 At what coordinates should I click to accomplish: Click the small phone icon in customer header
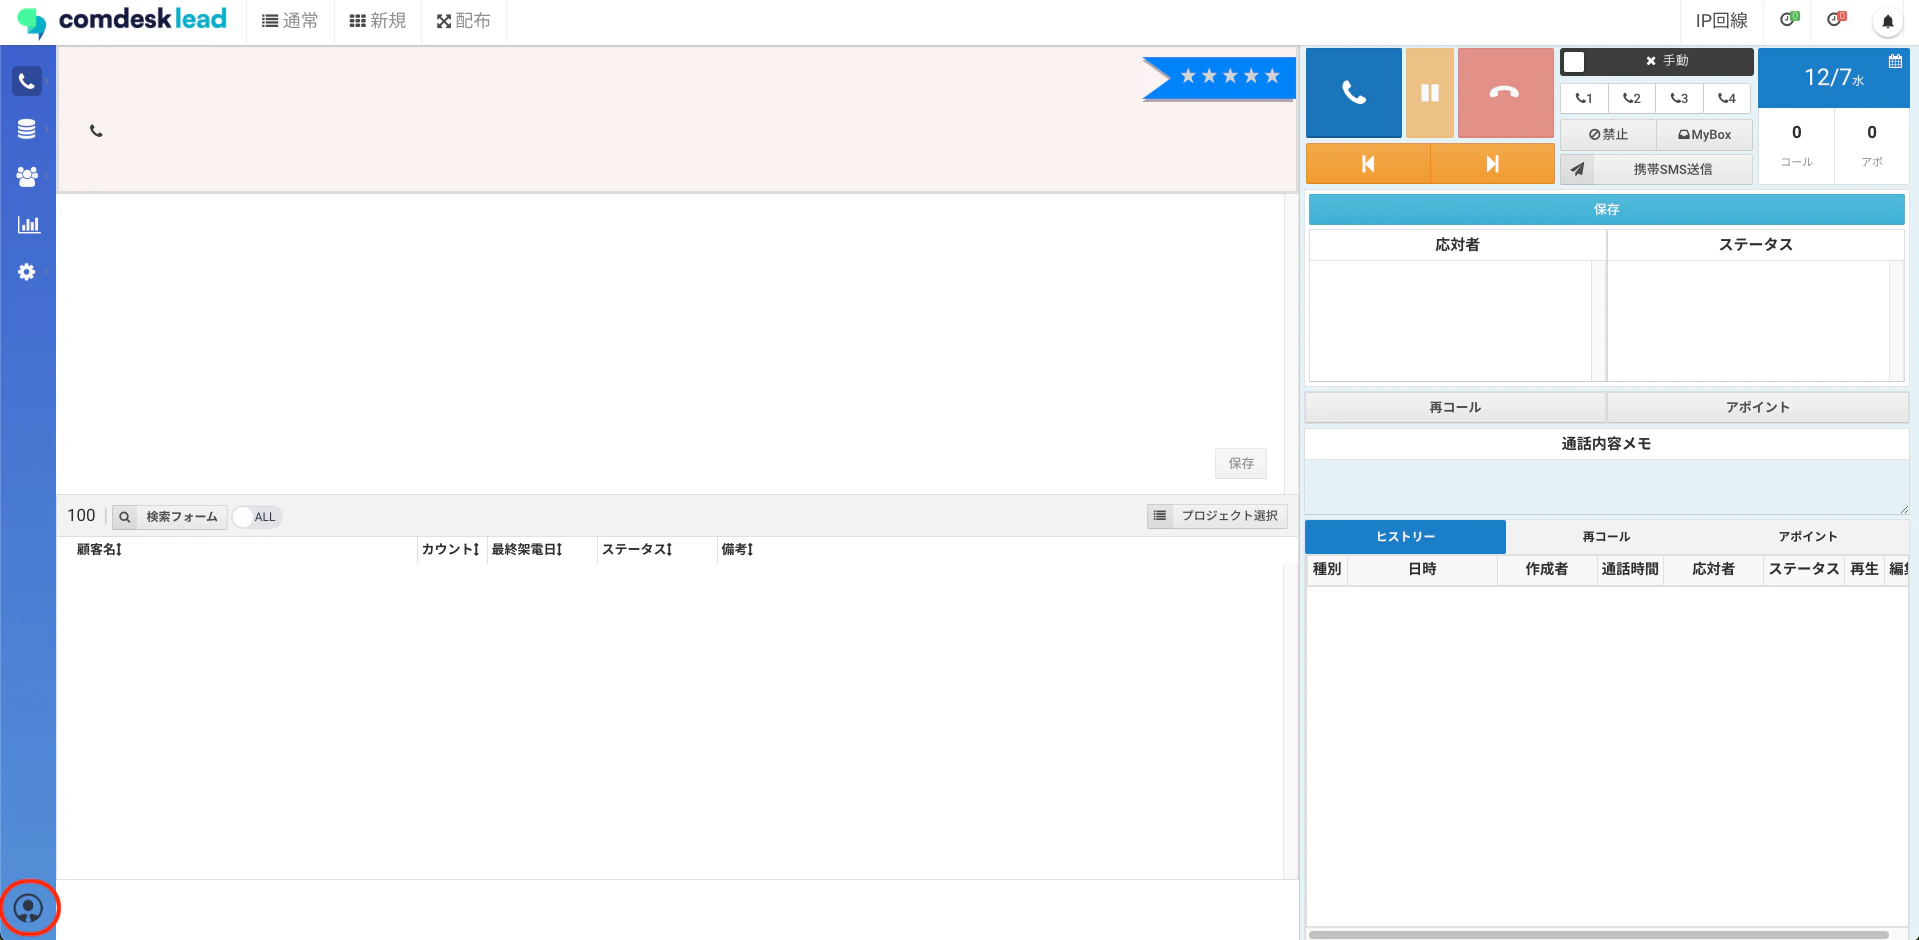coord(96,131)
